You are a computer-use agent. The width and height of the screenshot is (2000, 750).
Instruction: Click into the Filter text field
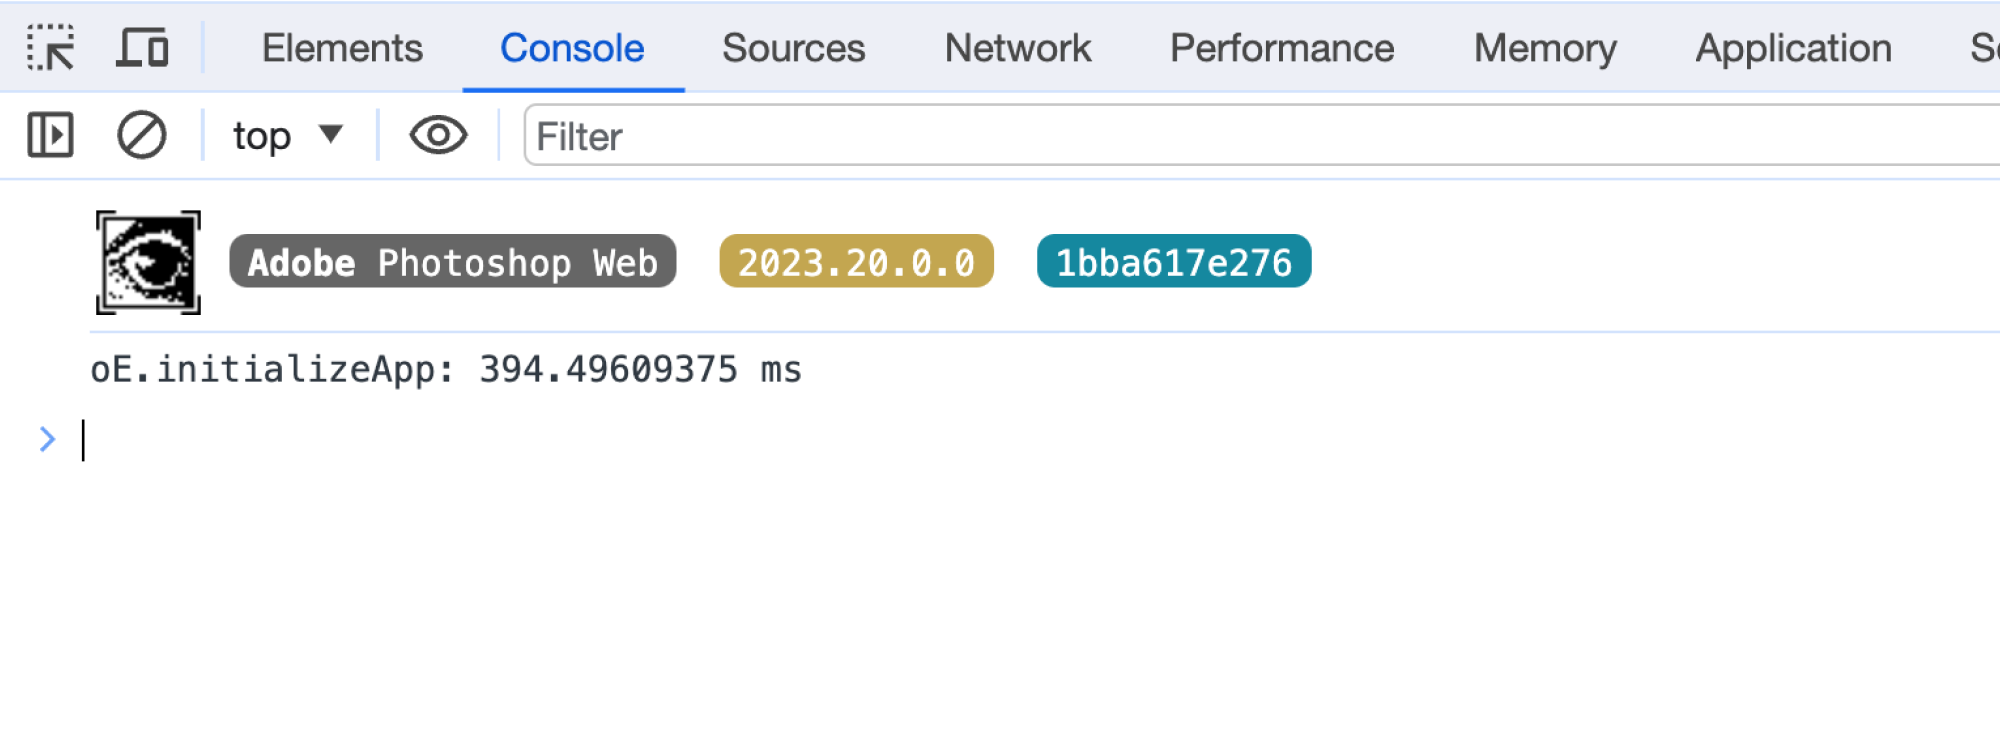1200,136
